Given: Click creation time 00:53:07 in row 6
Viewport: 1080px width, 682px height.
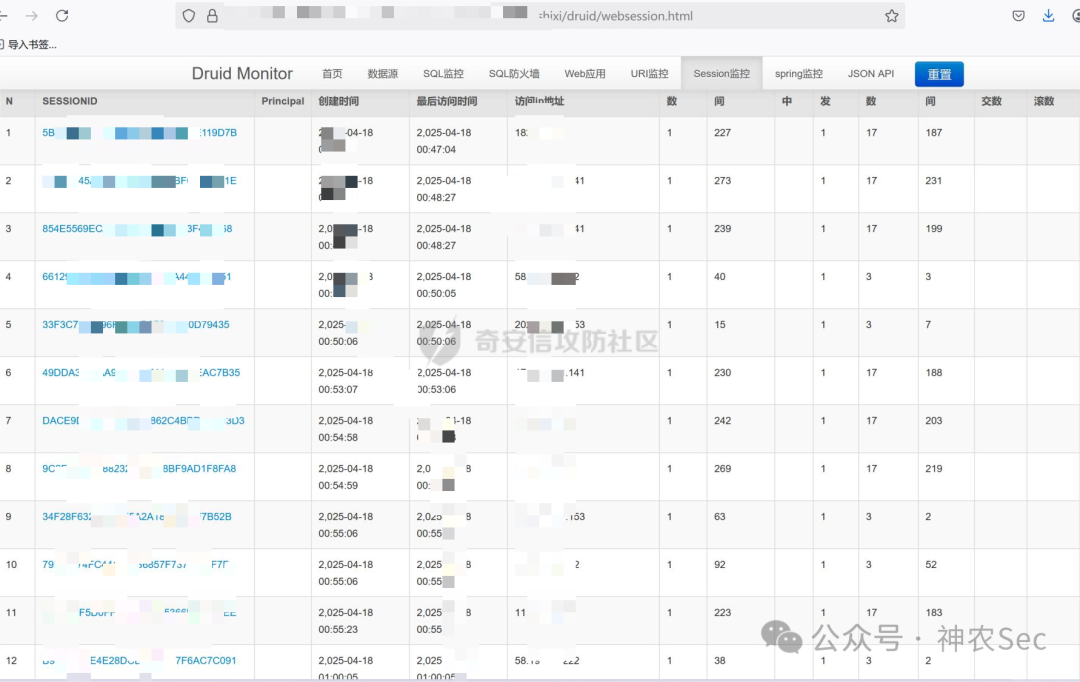Looking at the screenshot, I should tap(346, 381).
